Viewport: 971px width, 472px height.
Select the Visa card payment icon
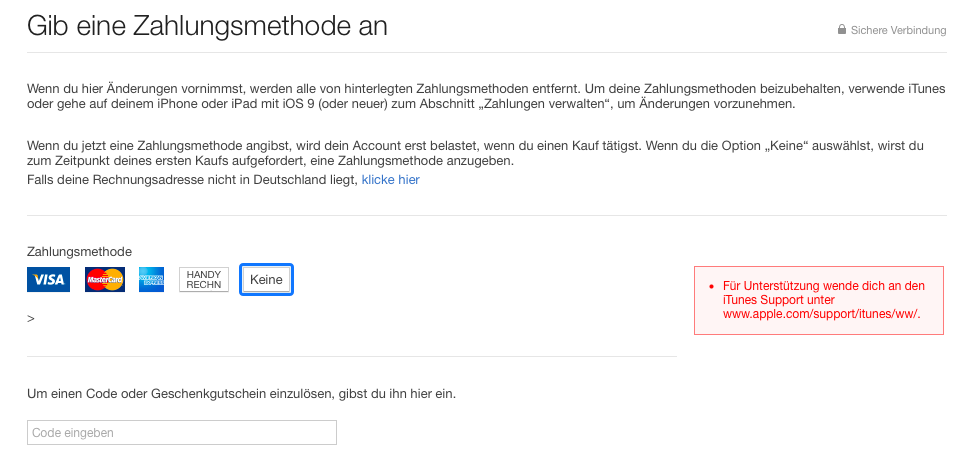pyautogui.click(x=48, y=280)
